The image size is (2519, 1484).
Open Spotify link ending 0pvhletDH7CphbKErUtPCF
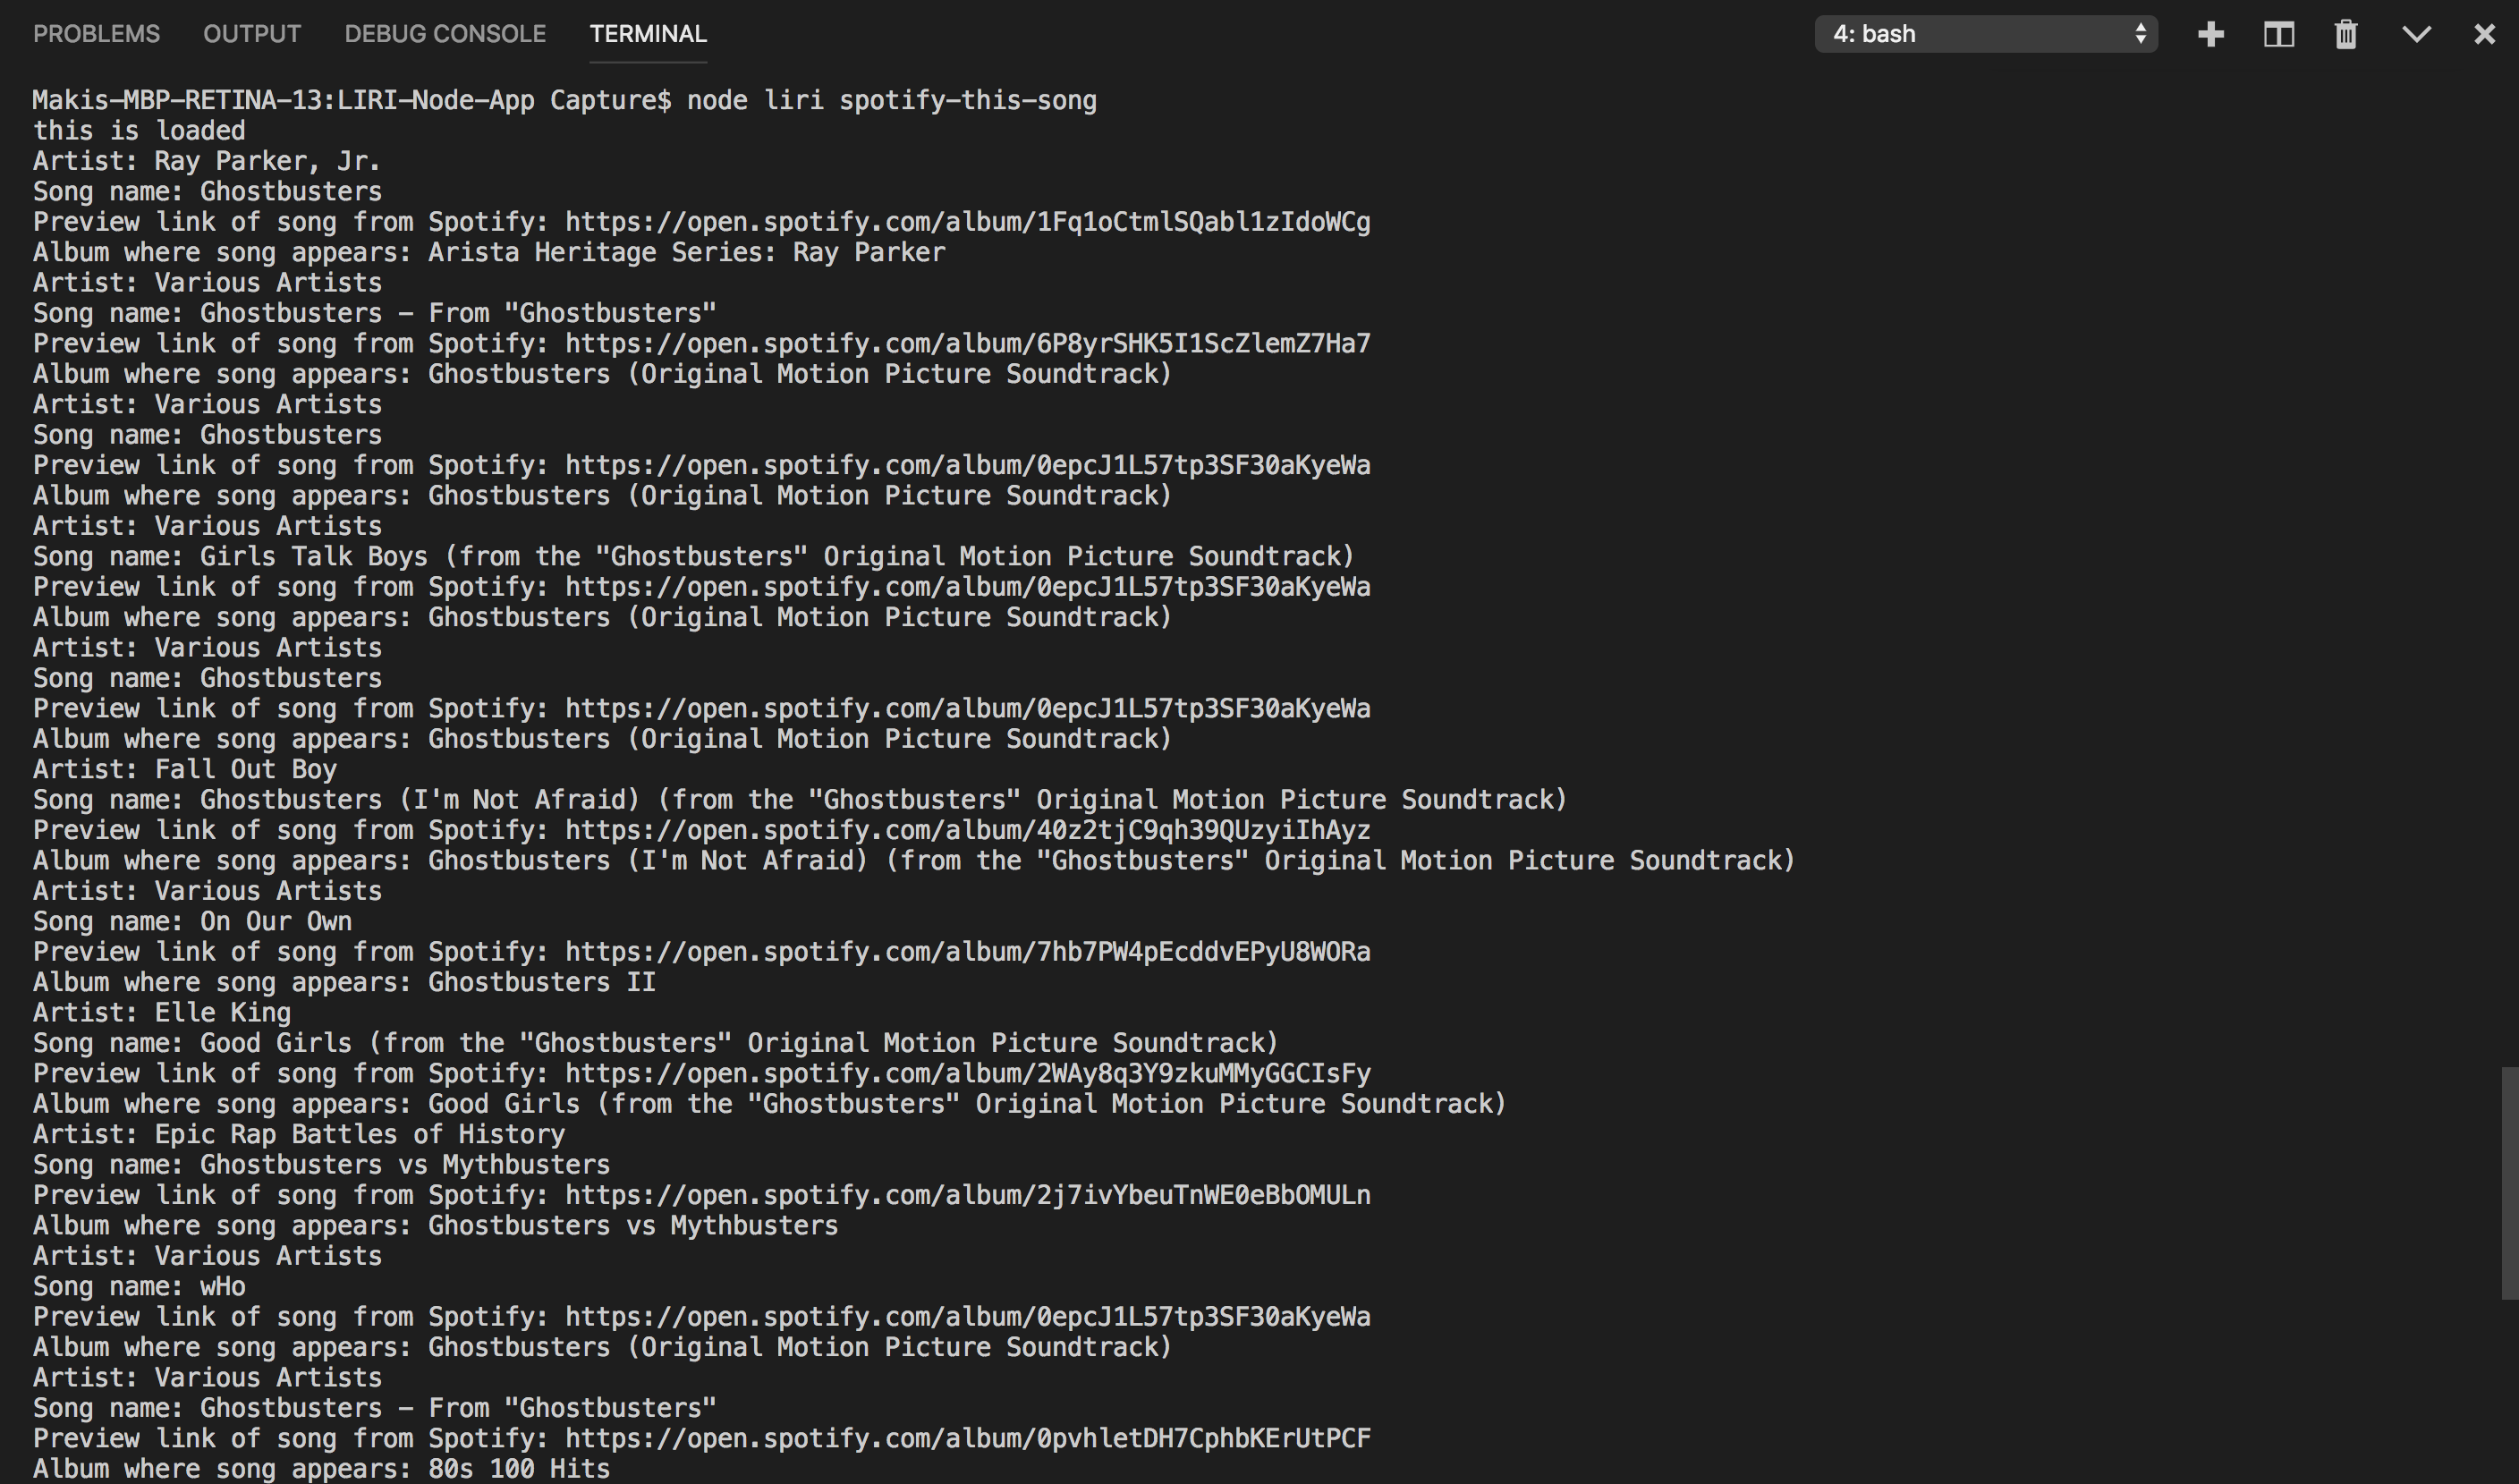967,1439
